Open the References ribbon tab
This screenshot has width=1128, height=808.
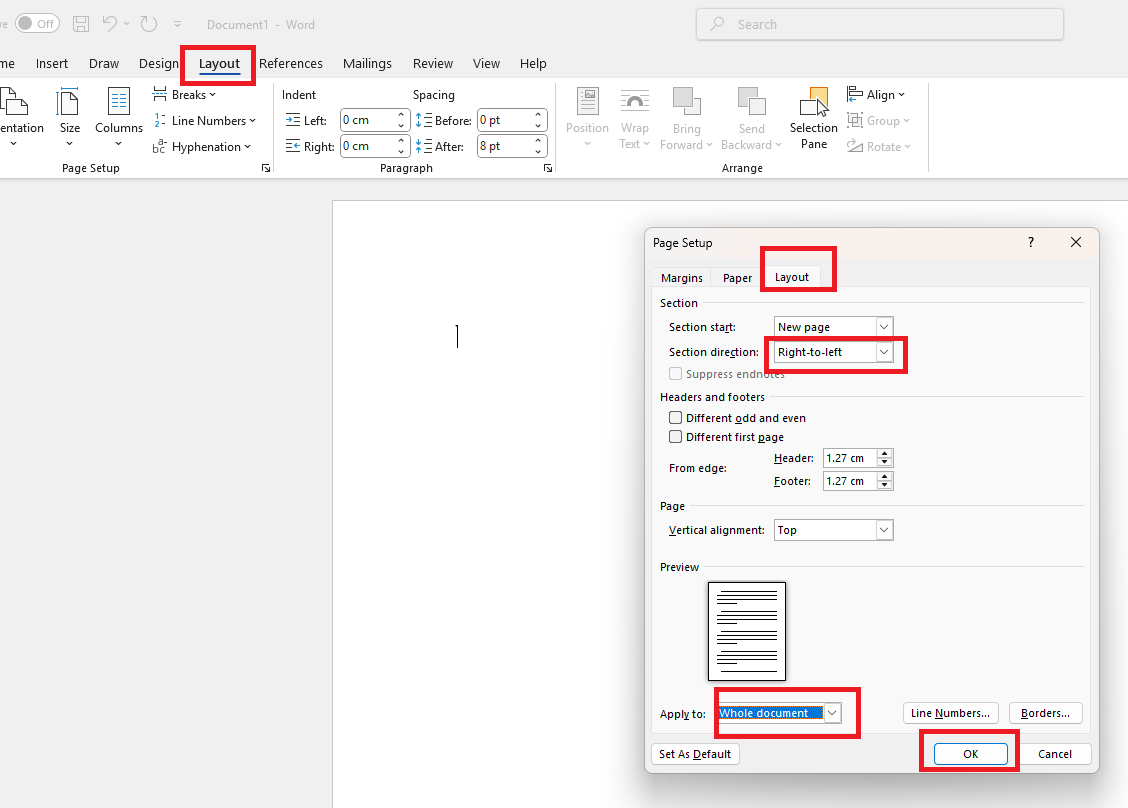(291, 64)
